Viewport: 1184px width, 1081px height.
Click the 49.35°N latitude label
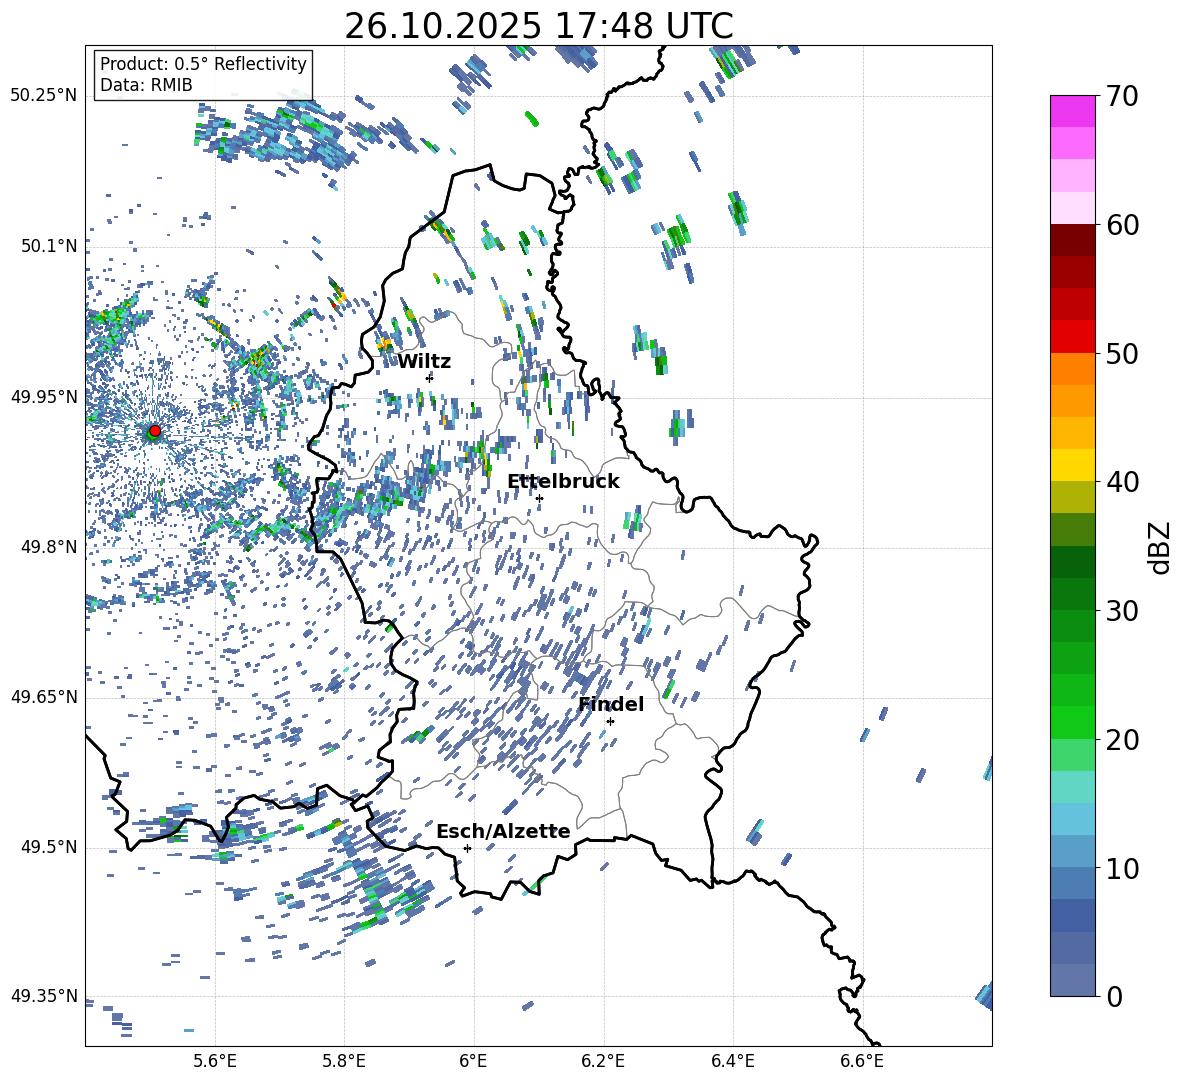(44, 996)
